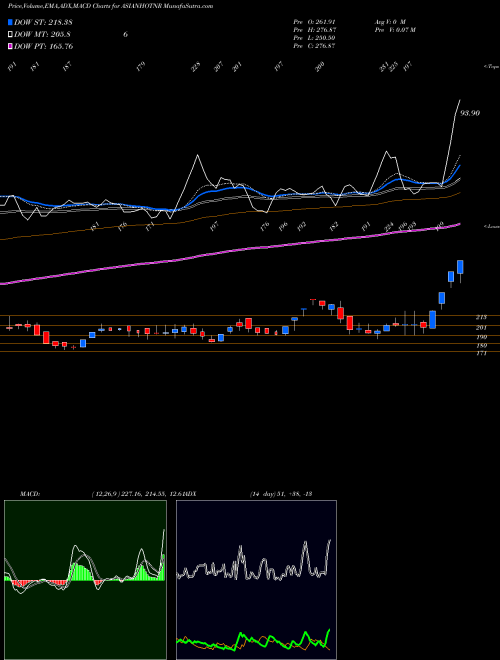Image resolution: width=500 pixels, height=660 pixels.
Task: Select the 'DOW ST: 218.38' legend label
Action: [43, 23]
